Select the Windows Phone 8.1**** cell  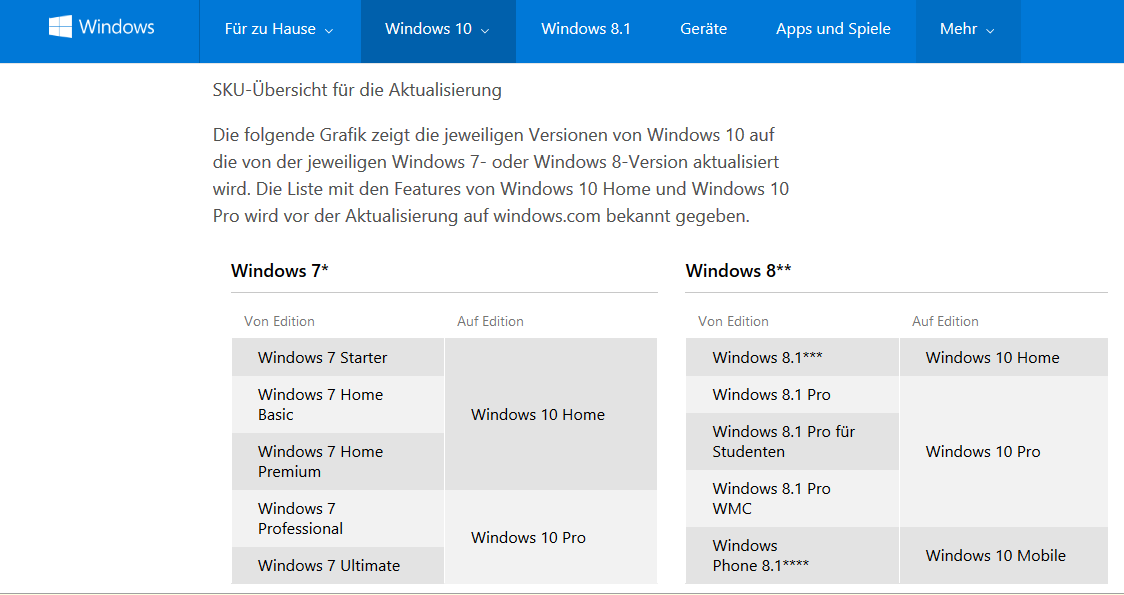click(792, 556)
